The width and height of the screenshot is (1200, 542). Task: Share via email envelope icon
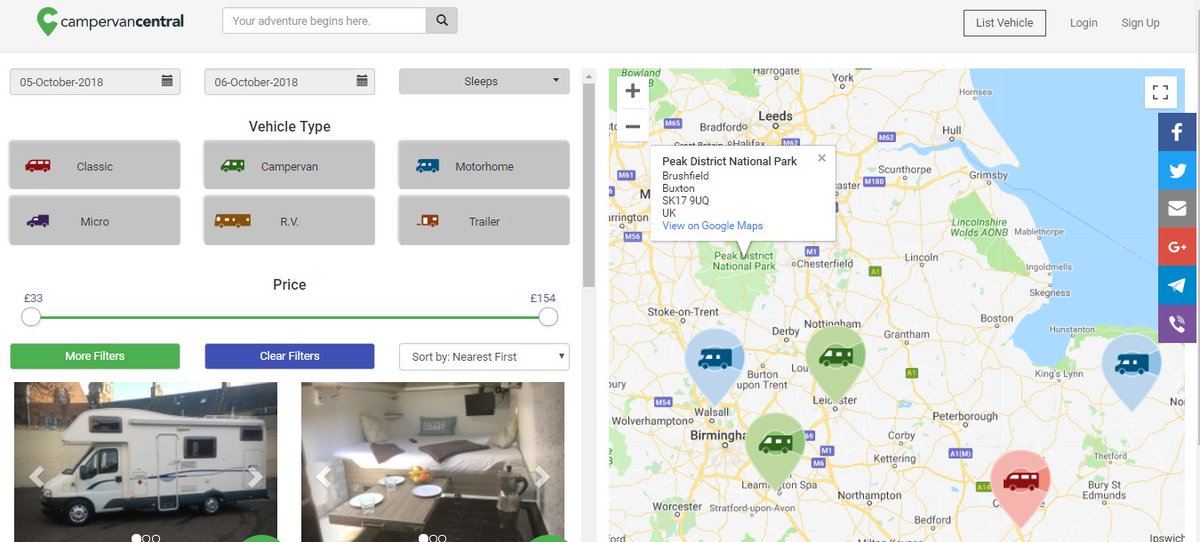1178,208
